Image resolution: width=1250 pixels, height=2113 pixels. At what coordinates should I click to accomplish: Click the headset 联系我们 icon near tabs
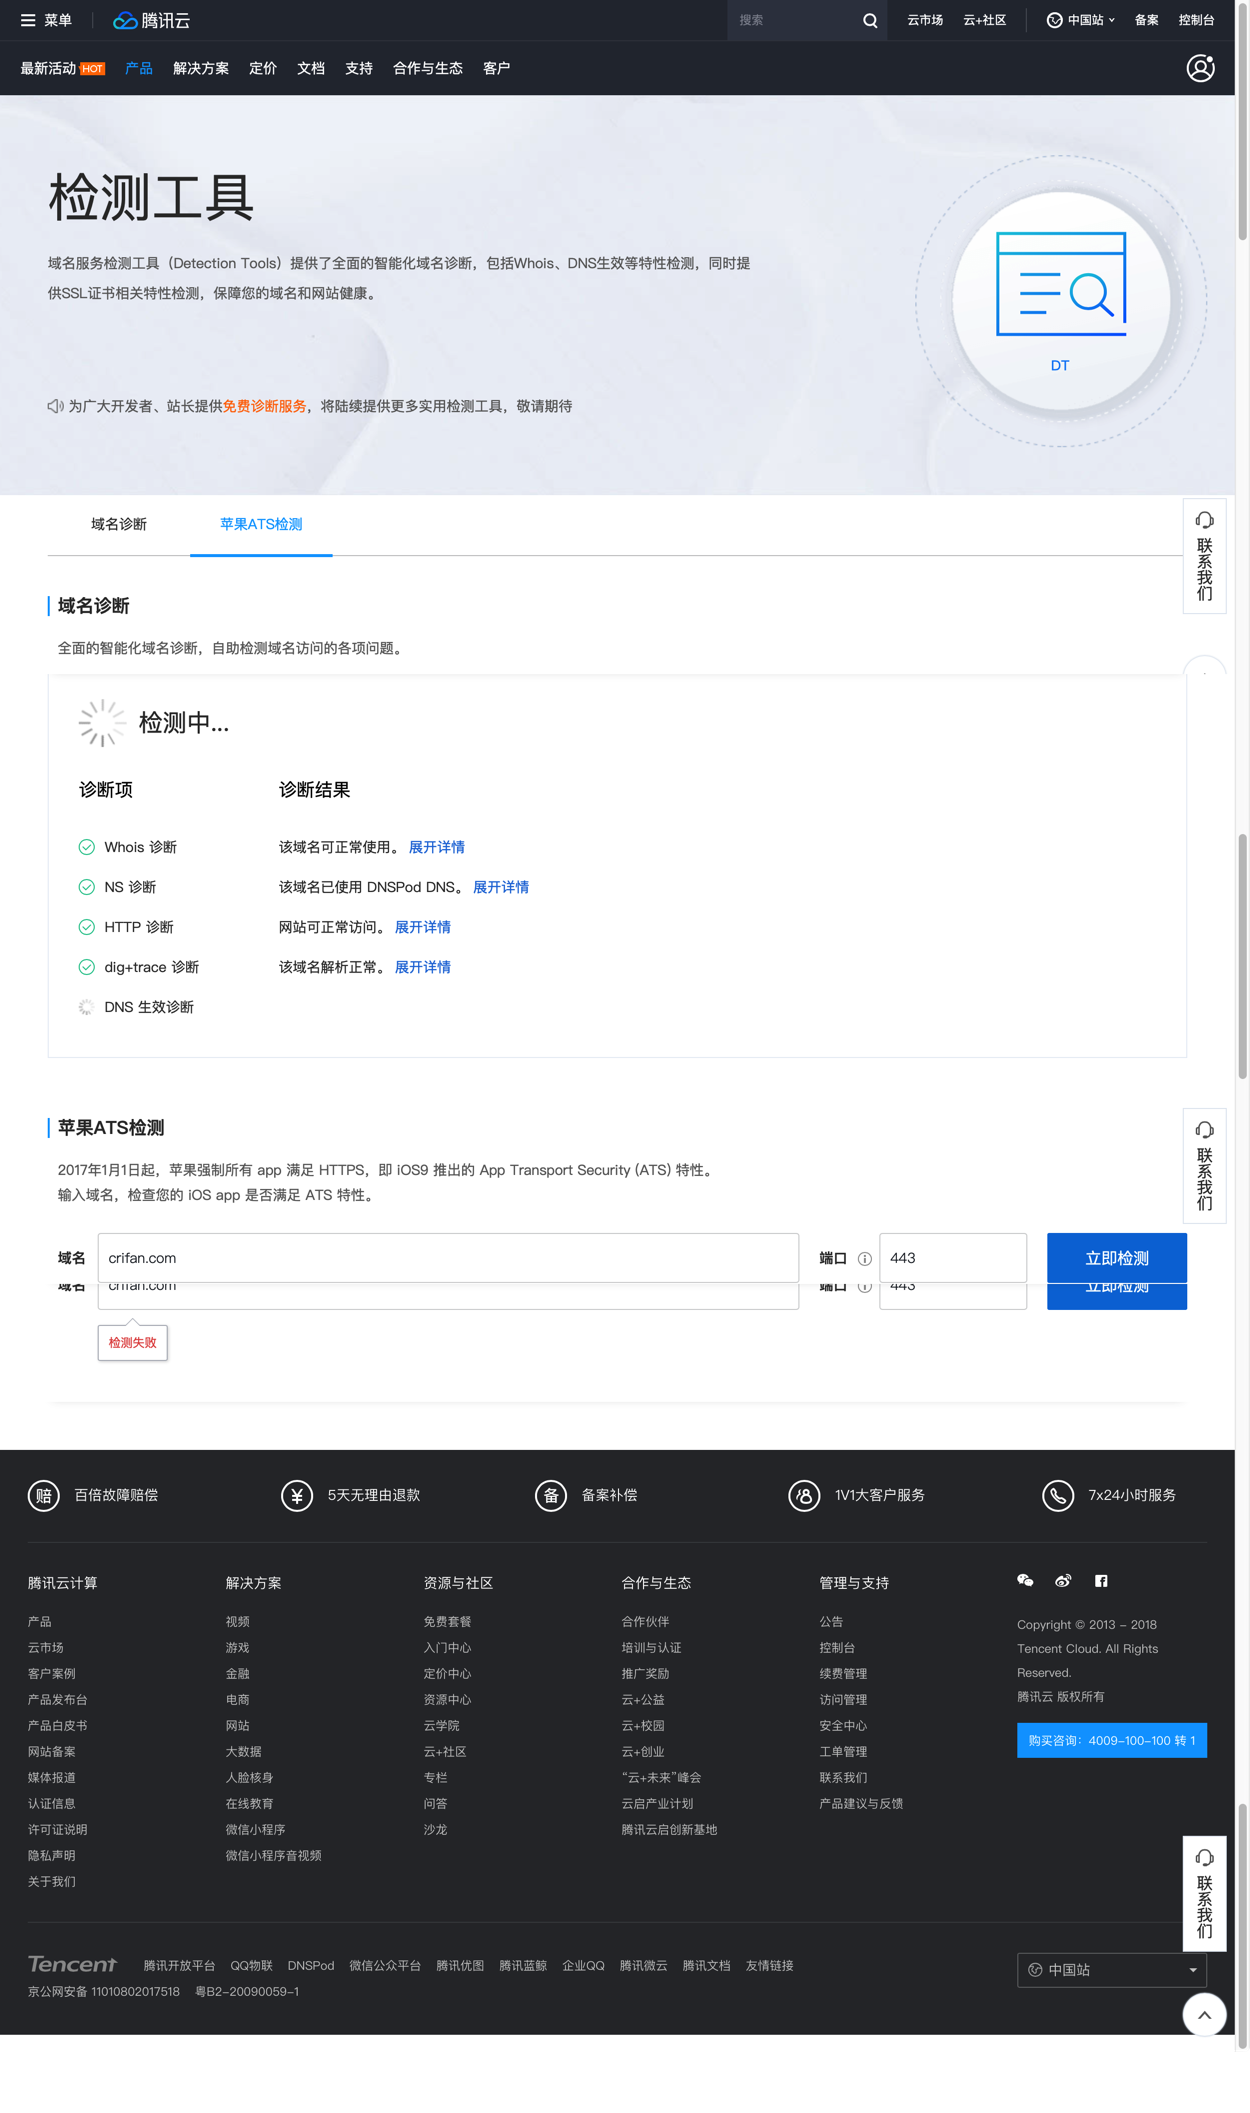(1204, 520)
